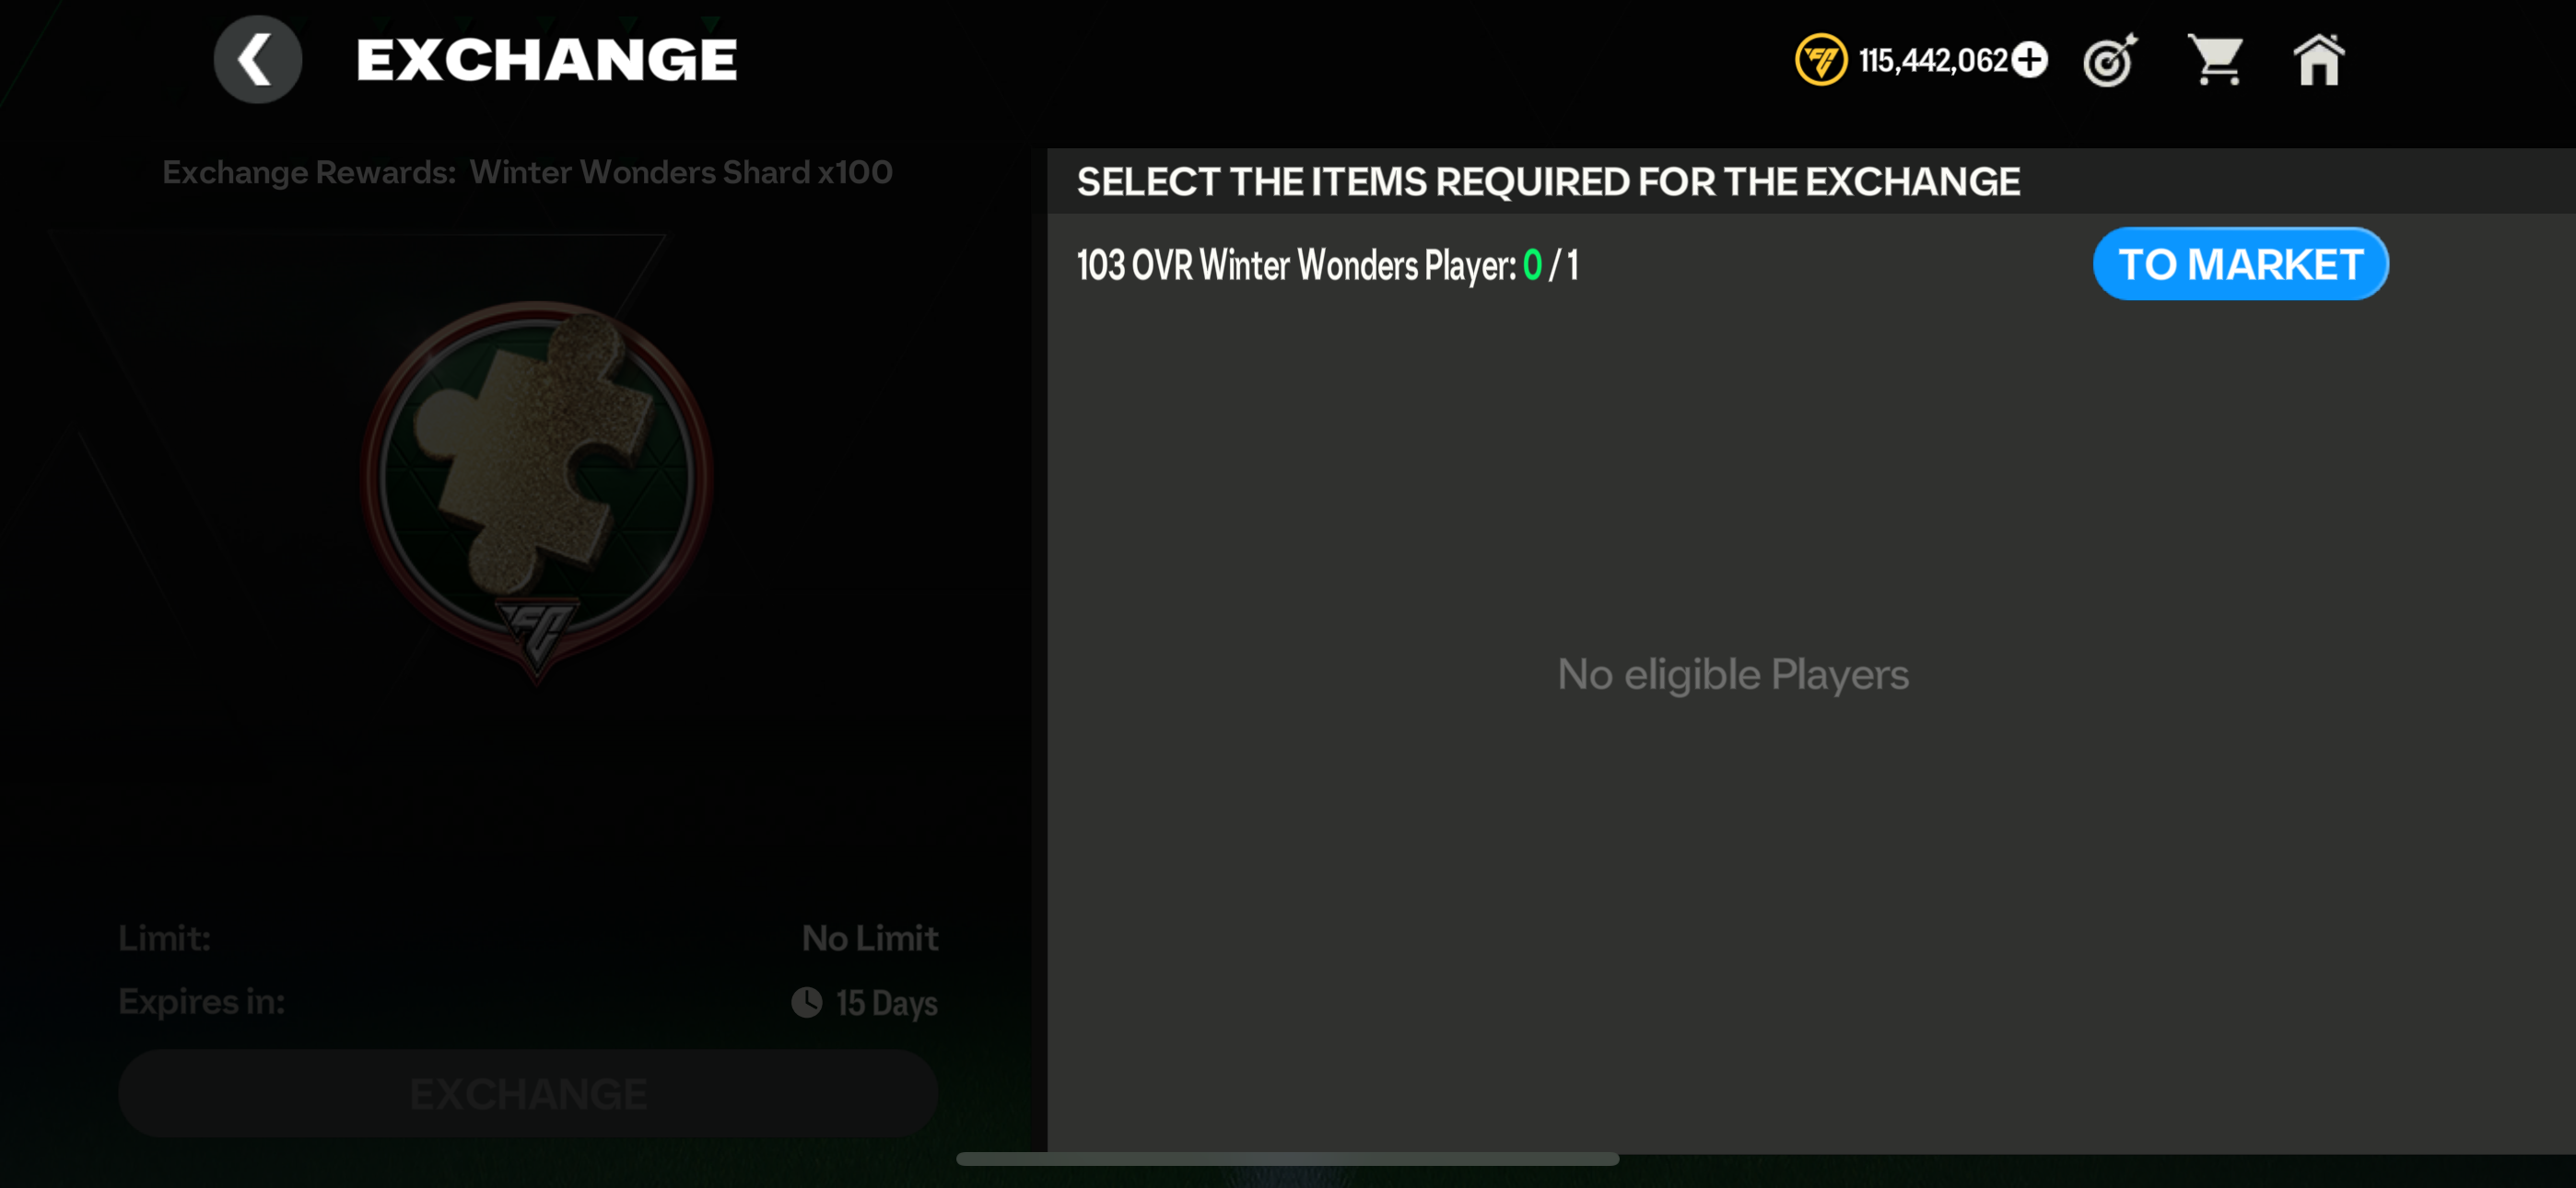This screenshot has width=2576, height=1188.
Task: Tap the Exchange Rewards Winter Wonders Shard x100 label
Action: (527, 172)
